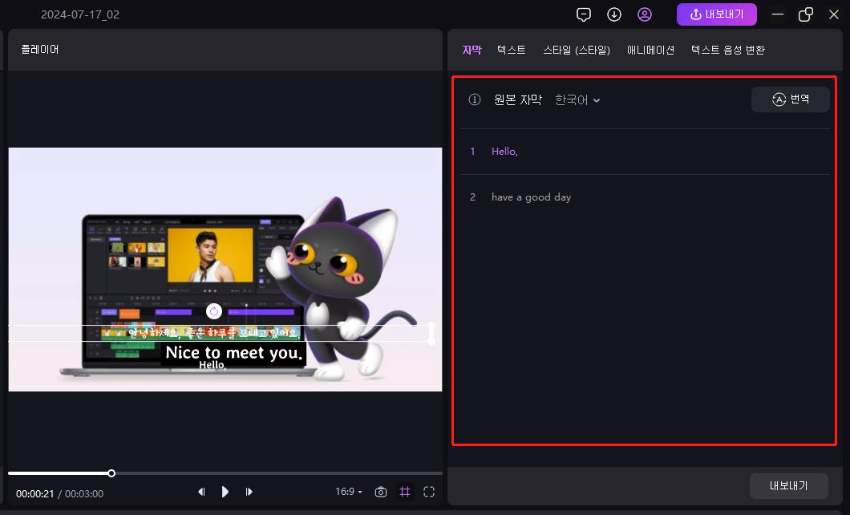Screen dimensions: 850x515
Task: Enter fullscreen preview mode
Action: click(429, 492)
